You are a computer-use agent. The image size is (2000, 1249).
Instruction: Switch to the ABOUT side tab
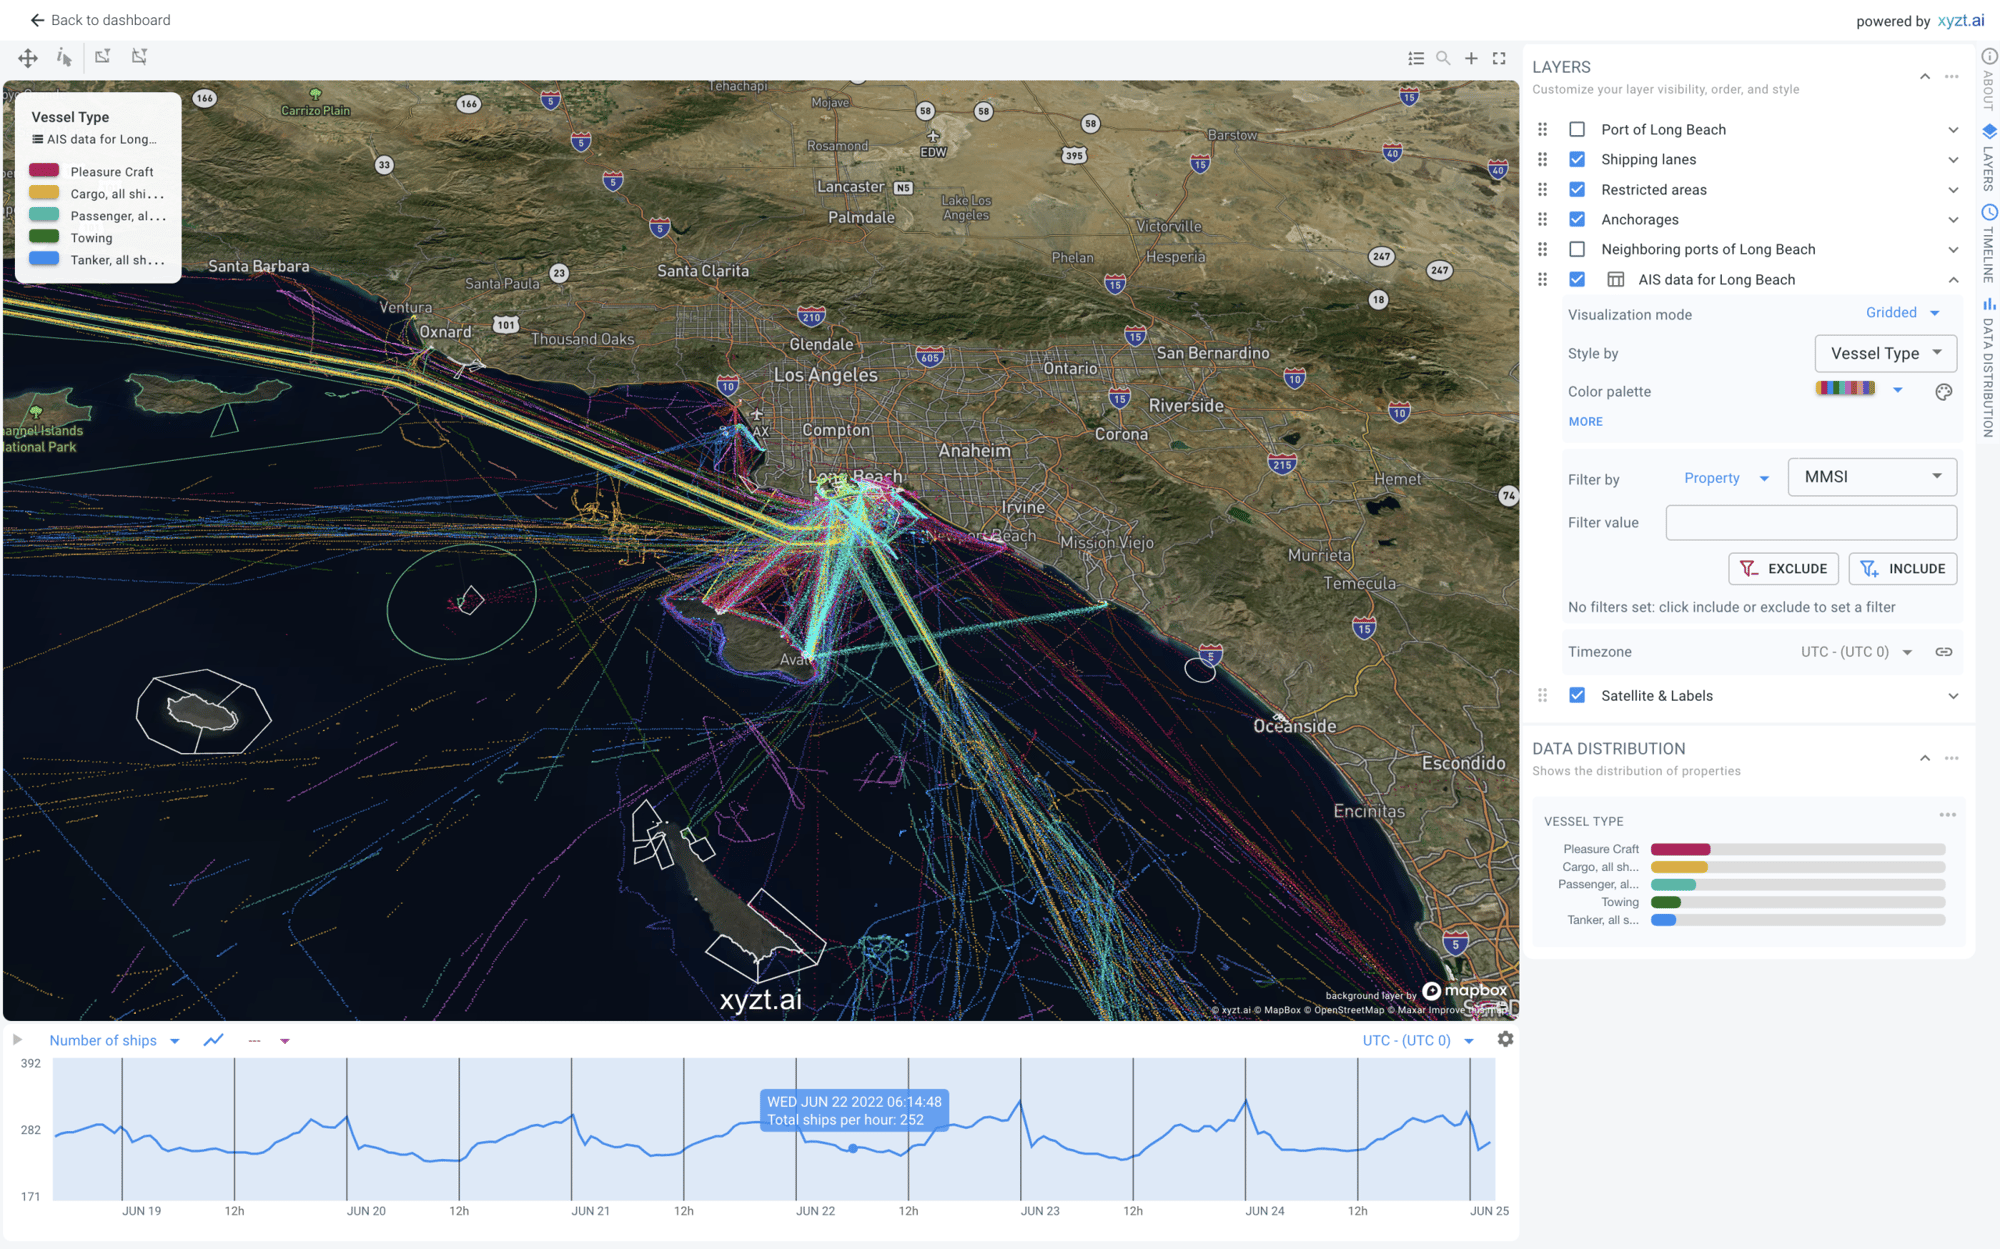pyautogui.click(x=1988, y=90)
